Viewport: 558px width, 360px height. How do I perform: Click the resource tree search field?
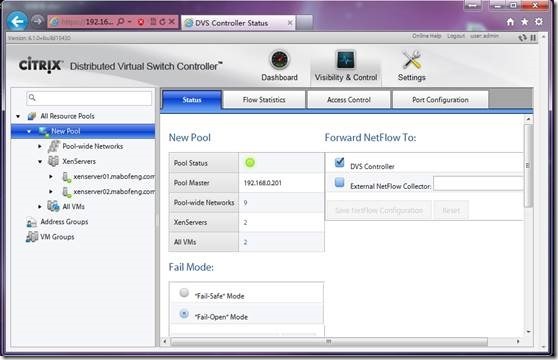89,98
